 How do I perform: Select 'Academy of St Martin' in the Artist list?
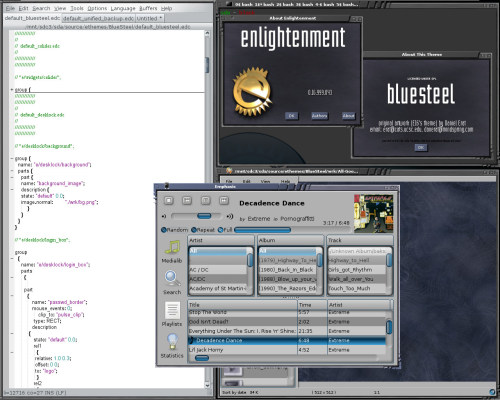click(x=218, y=288)
